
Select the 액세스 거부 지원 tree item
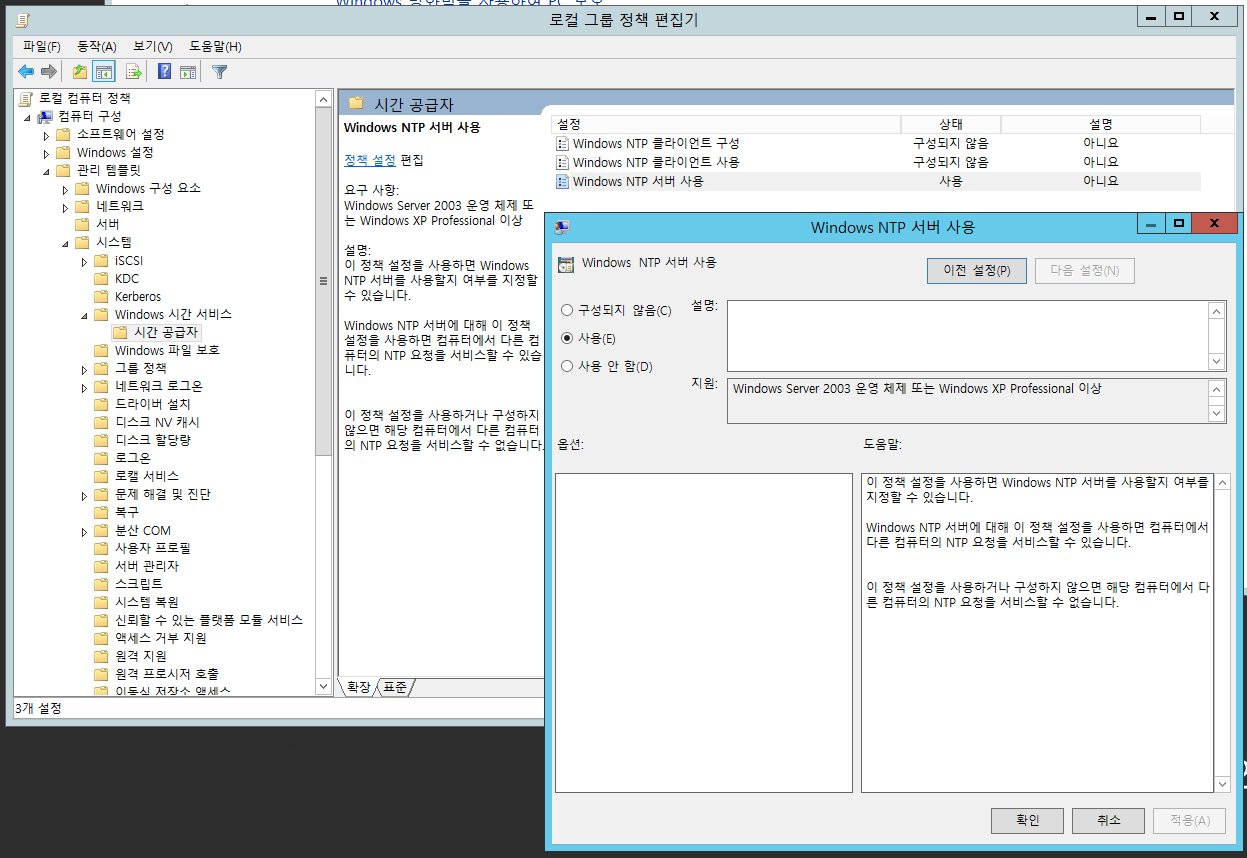coord(161,638)
